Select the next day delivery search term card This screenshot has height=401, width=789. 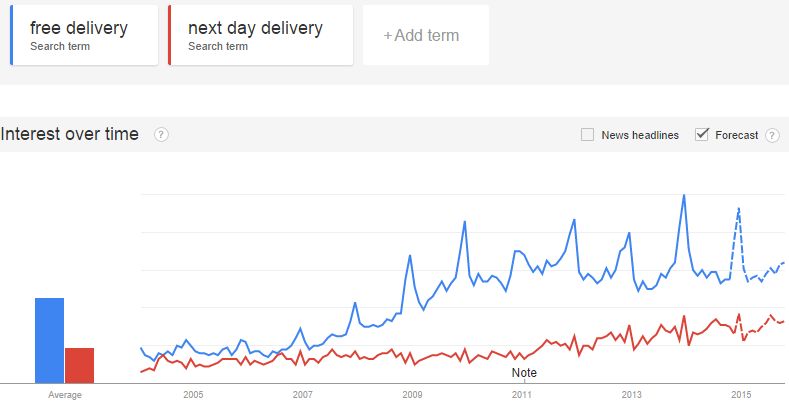pos(261,35)
